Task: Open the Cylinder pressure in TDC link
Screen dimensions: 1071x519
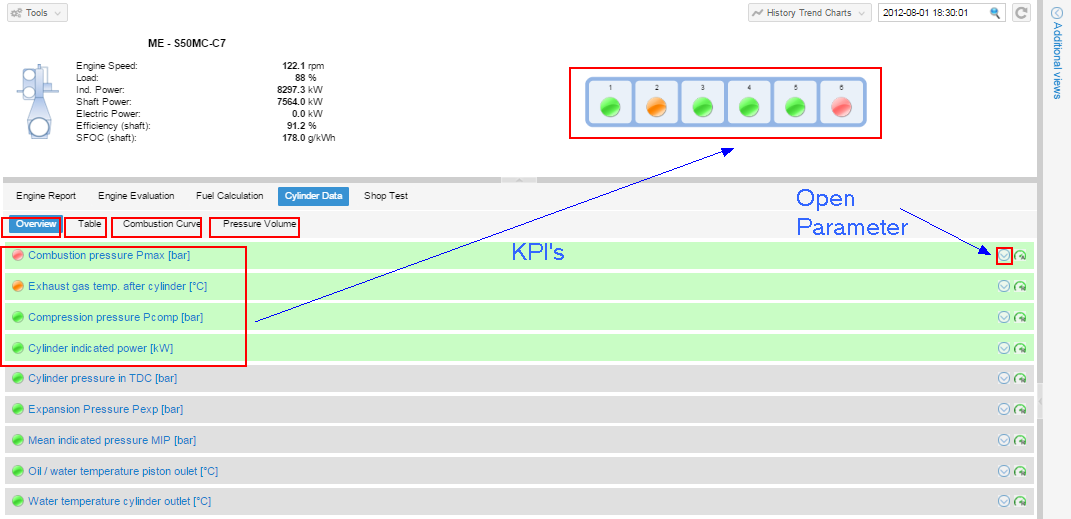Action: pyautogui.click(x=102, y=379)
